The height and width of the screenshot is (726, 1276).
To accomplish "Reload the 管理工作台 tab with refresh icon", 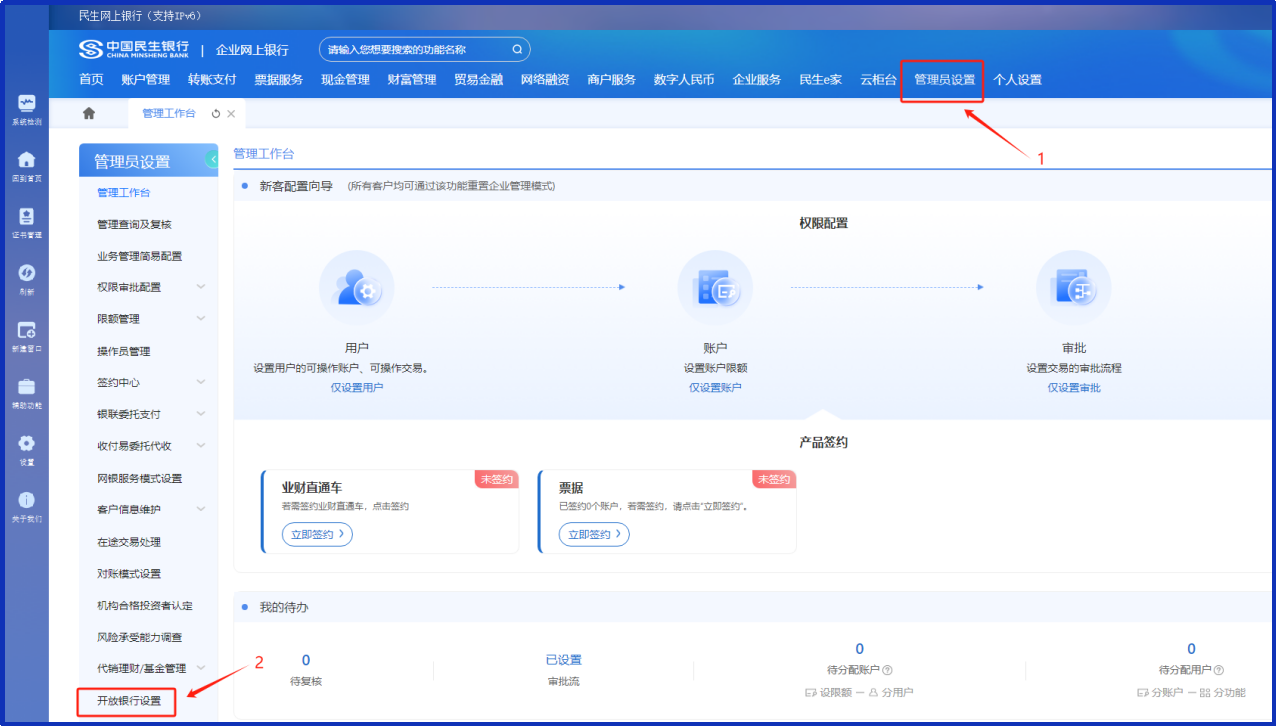I will (216, 114).
